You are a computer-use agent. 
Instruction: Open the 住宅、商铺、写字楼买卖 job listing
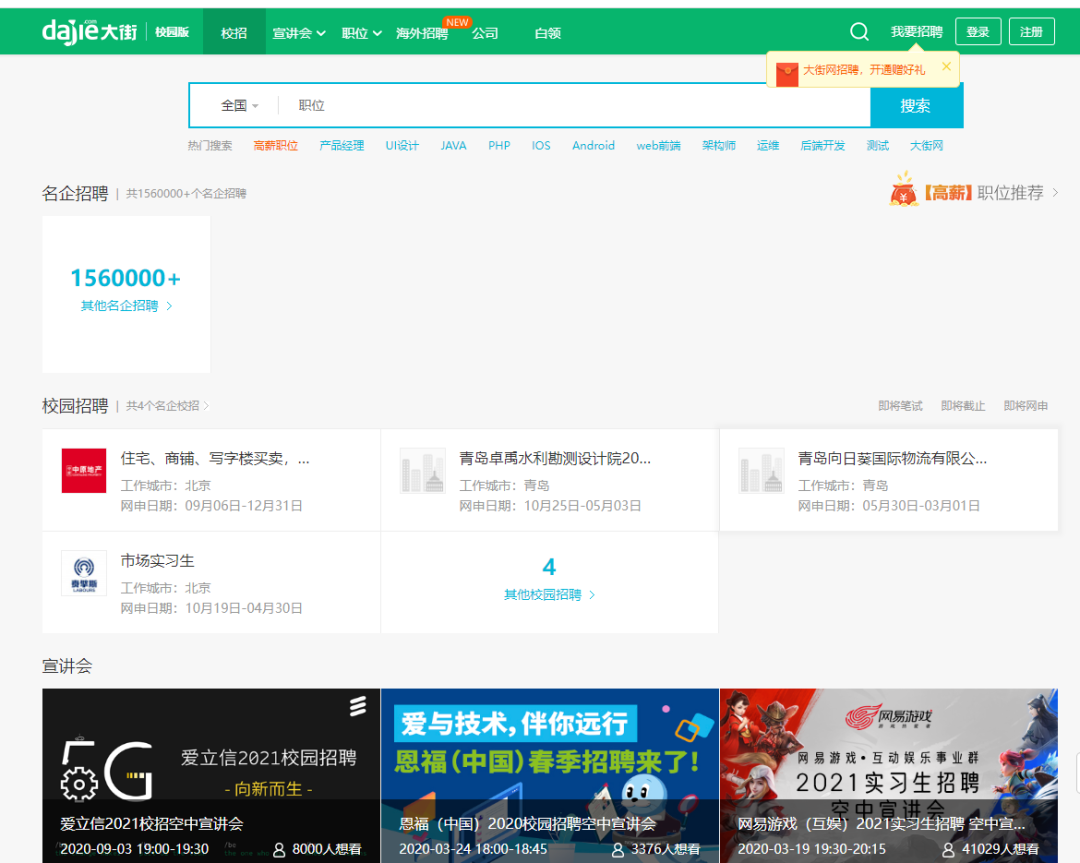pos(215,459)
